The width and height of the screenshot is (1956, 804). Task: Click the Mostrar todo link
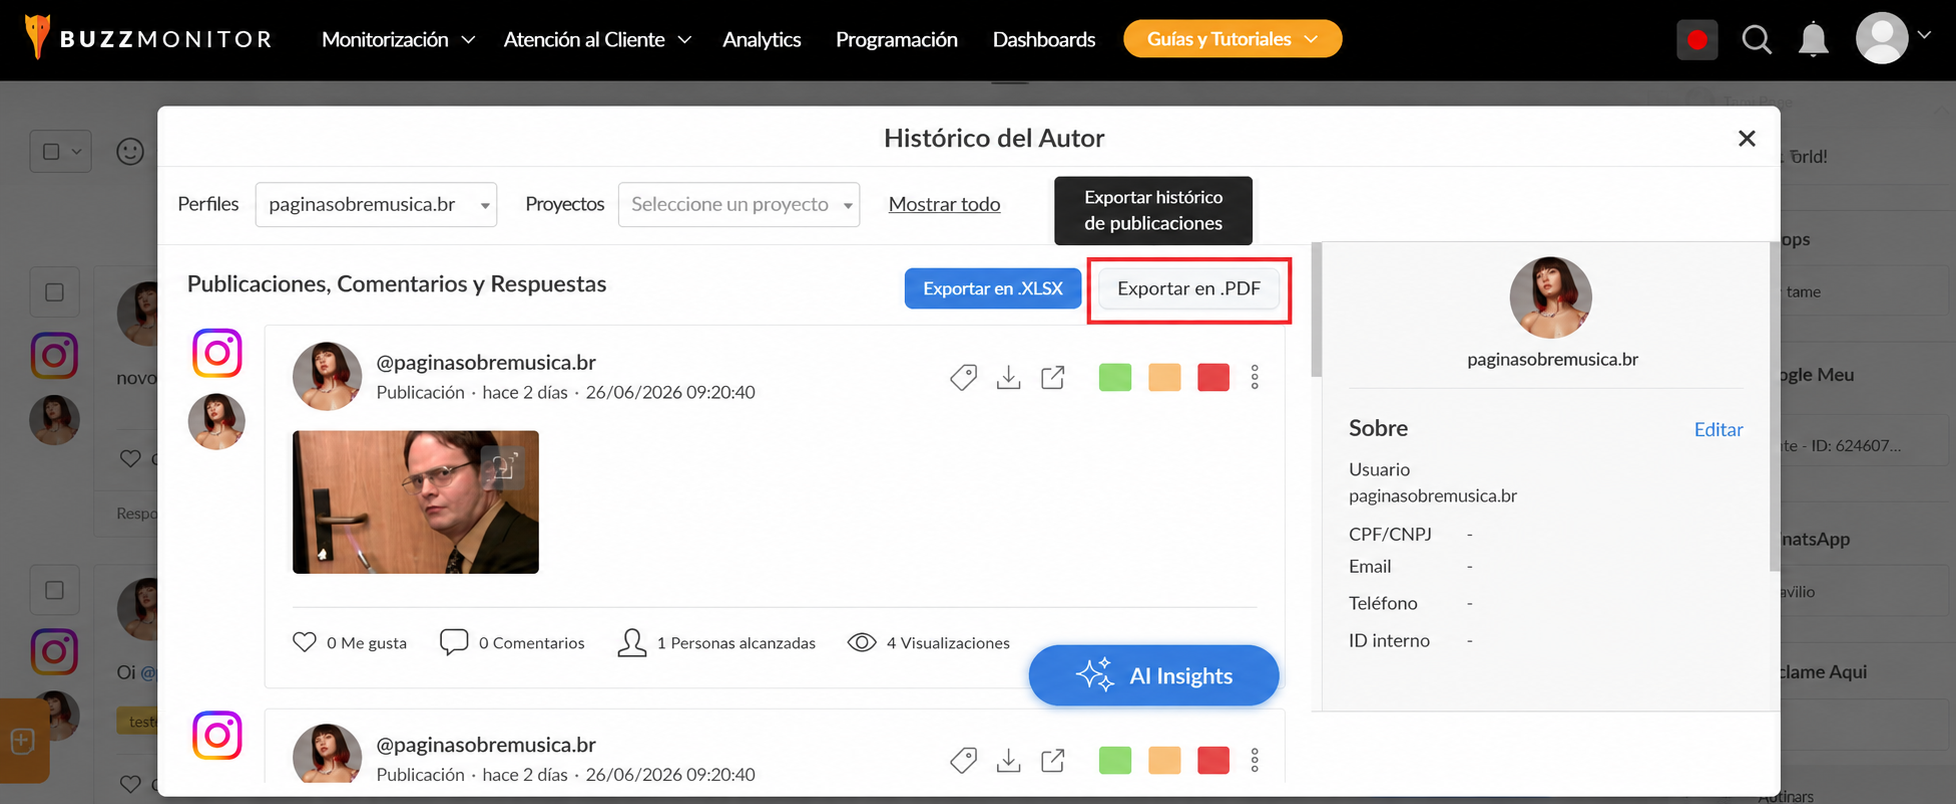pyautogui.click(x=944, y=204)
